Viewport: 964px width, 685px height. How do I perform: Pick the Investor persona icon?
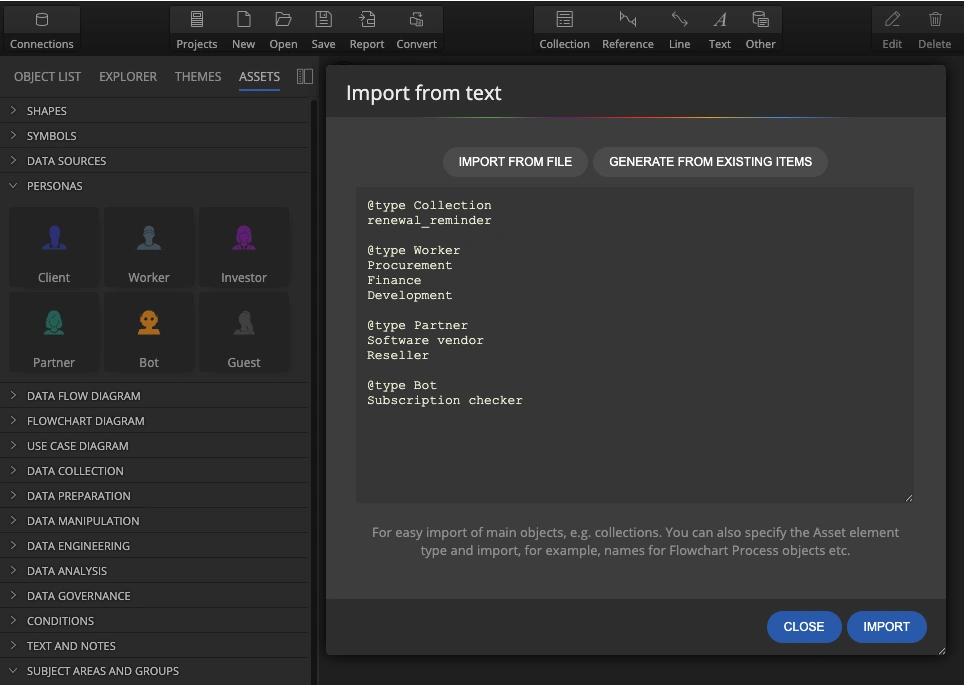coord(243,238)
